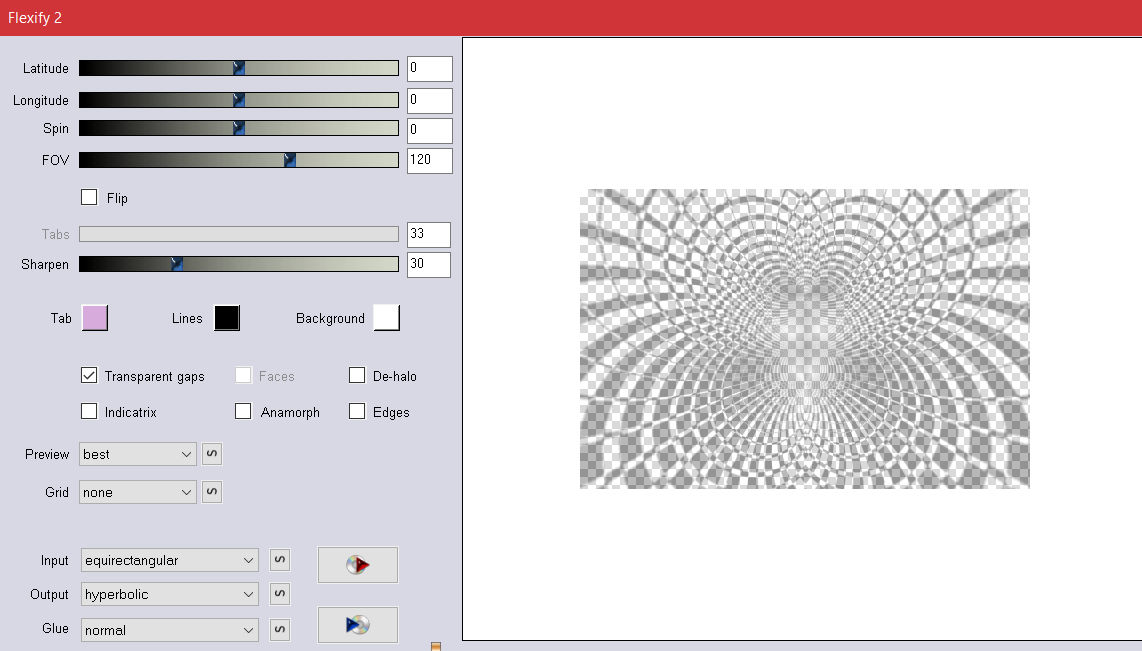Click the small orange icon at panel bottom
This screenshot has height=651, width=1142.
coord(435,646)
